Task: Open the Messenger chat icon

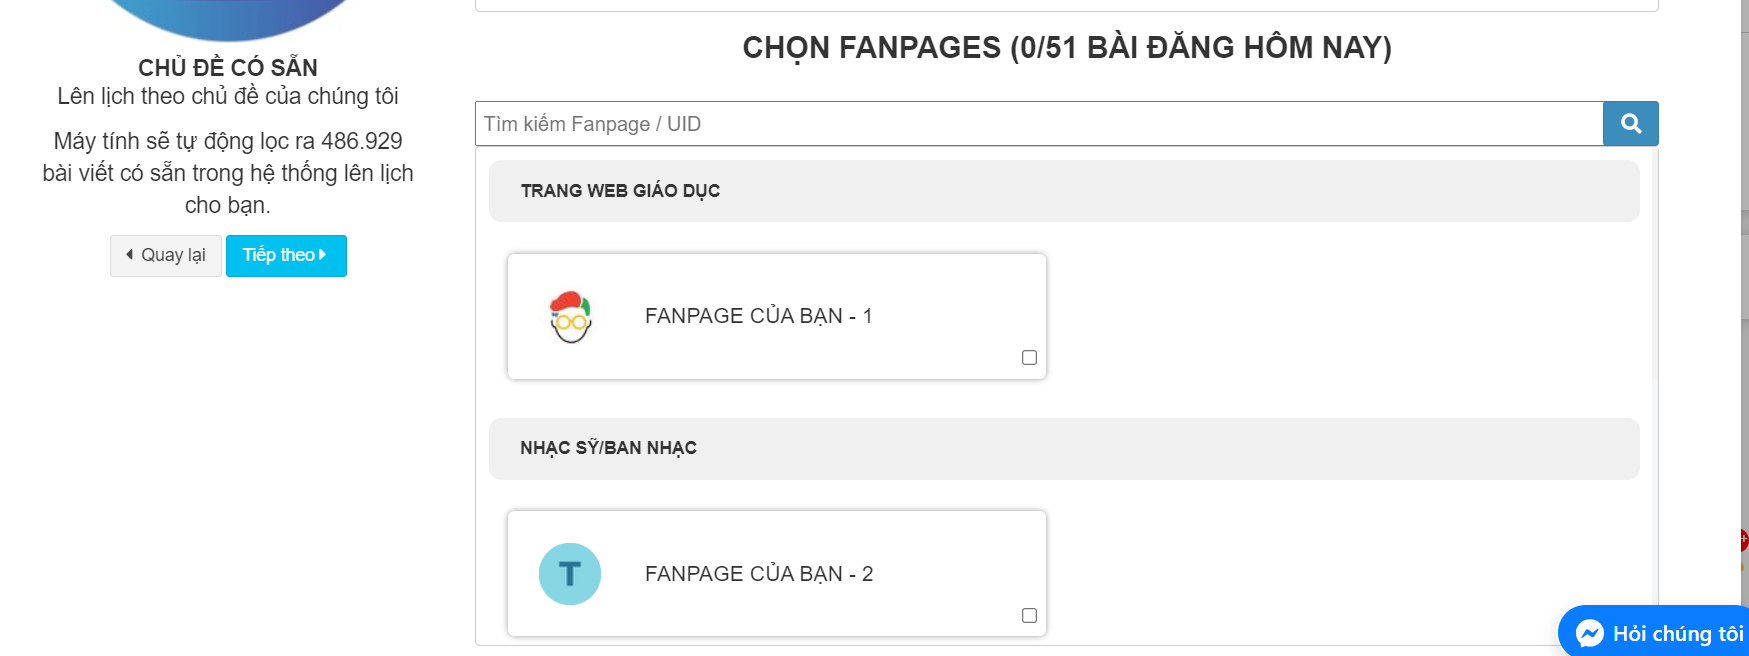Action: 1590,633
